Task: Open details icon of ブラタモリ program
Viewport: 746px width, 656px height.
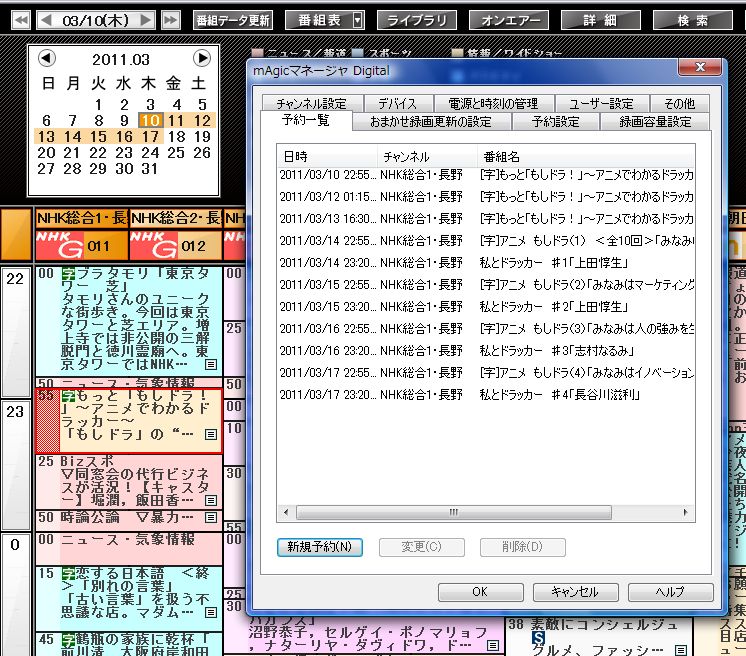Action: click(211, 364)
